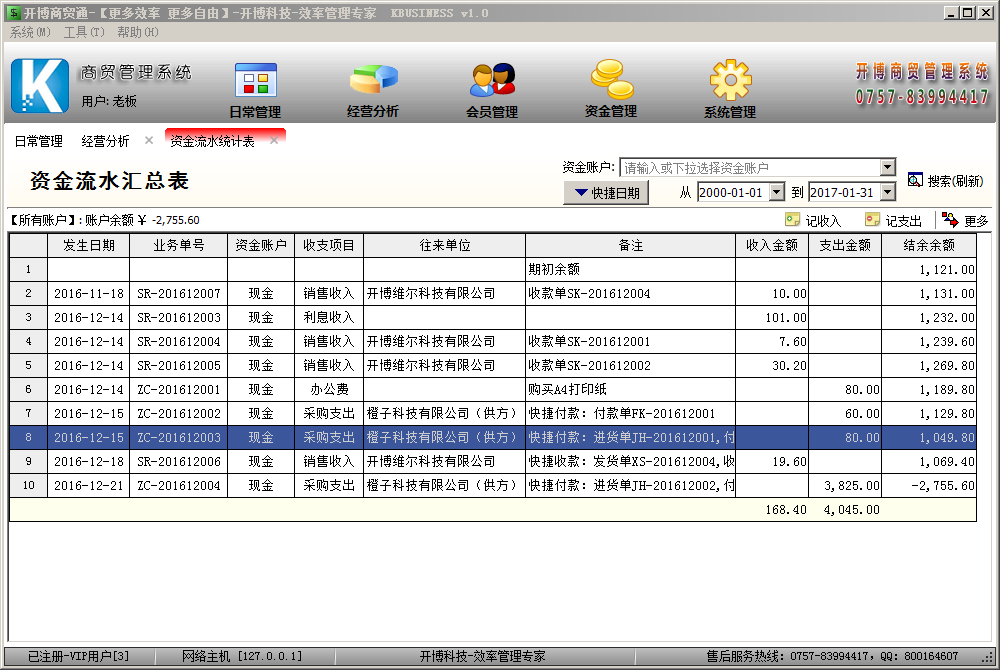Click the 收入金额 column header
1000x670 pixels.
click(772, 245)
